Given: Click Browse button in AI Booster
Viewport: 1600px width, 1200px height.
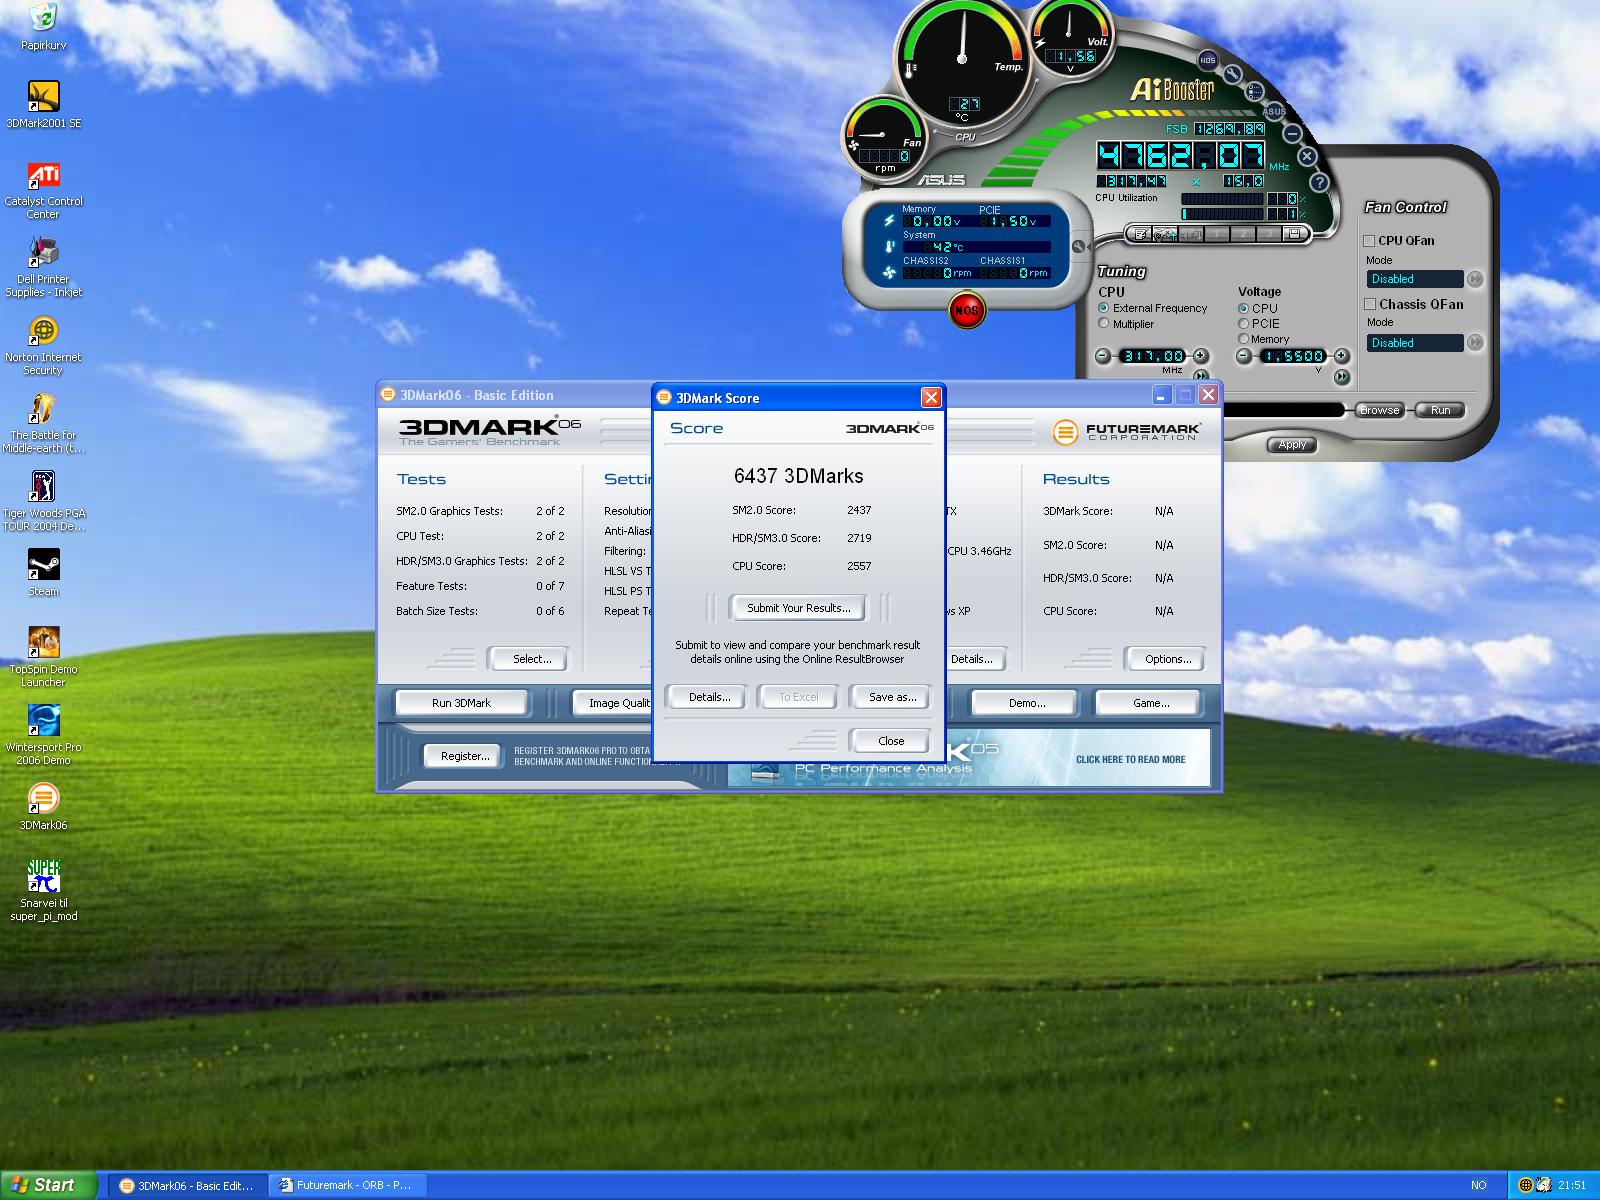Looking at the screenshot, I should tap(1379, 410).
